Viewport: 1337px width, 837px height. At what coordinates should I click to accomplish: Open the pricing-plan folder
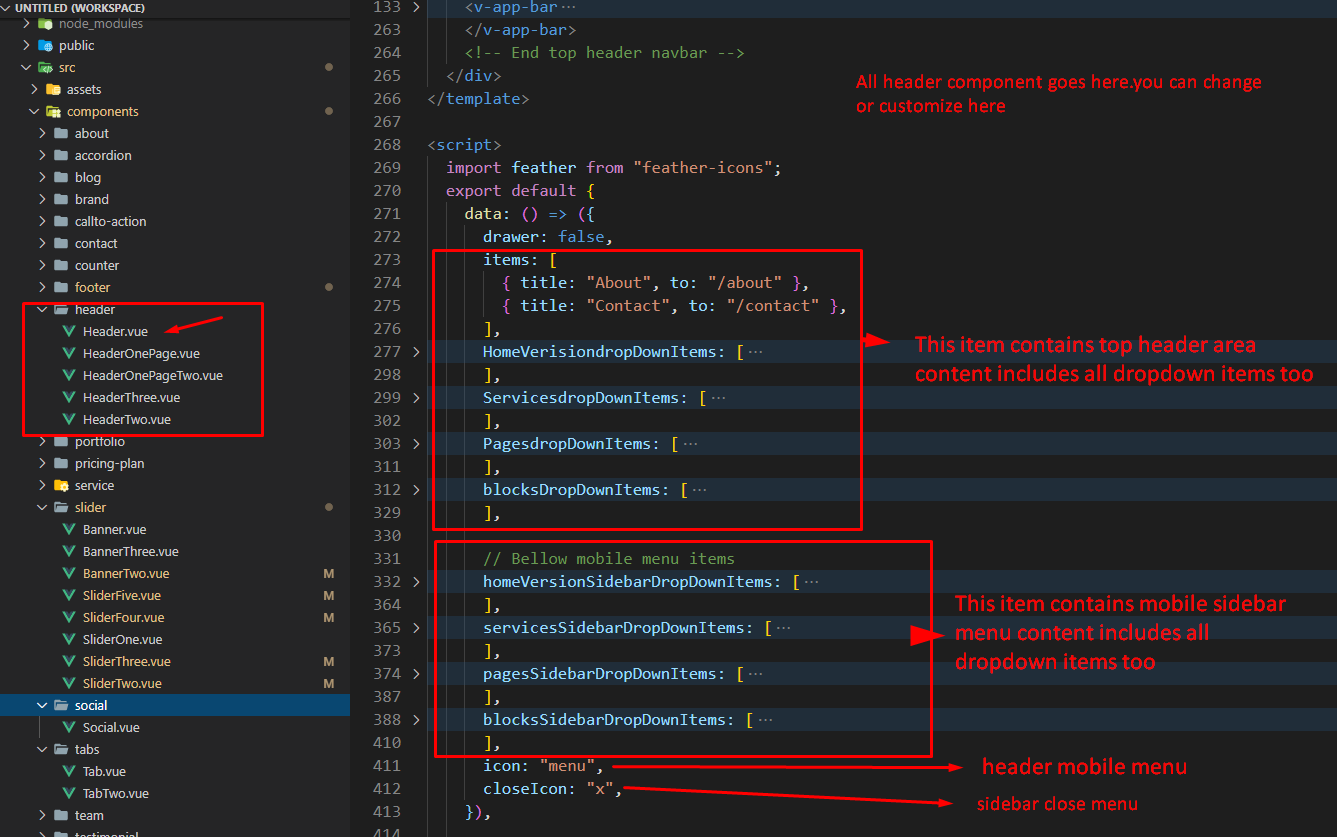[109, 463]
